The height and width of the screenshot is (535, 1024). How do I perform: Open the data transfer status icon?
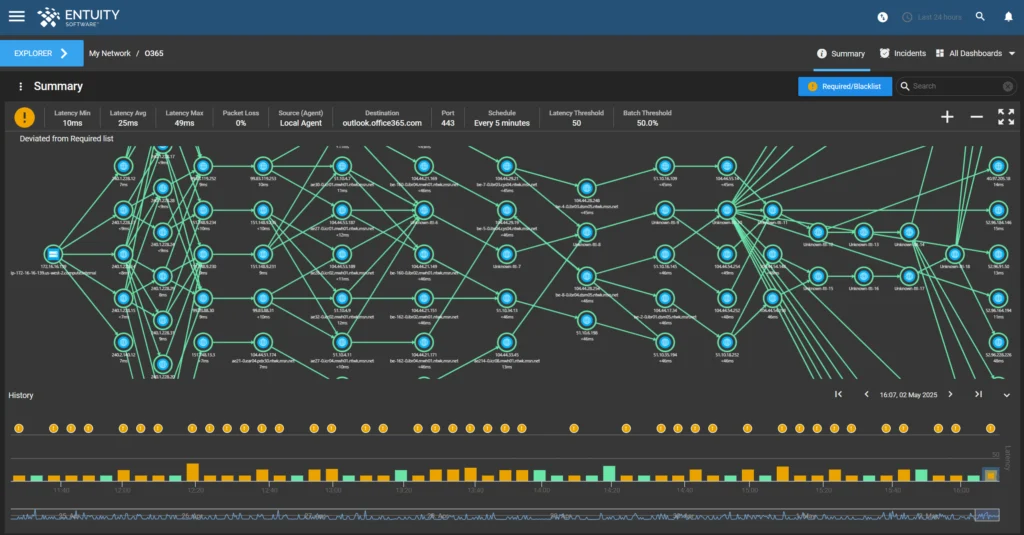coord(882,17)
